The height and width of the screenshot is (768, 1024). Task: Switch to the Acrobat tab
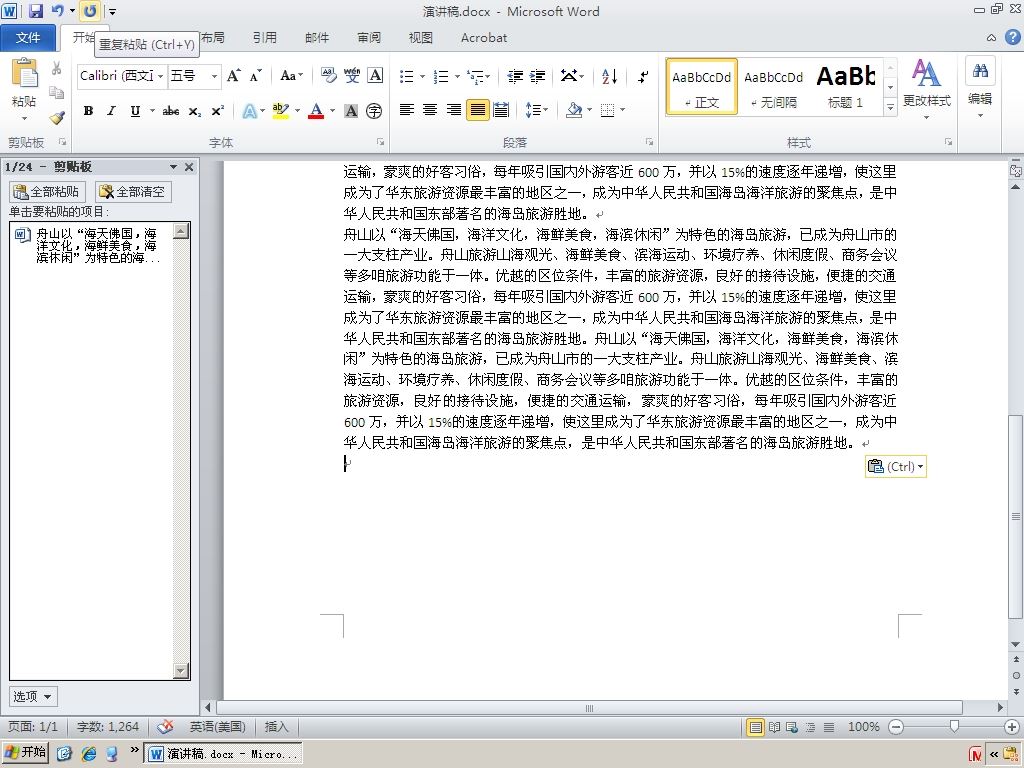[484, 38]
